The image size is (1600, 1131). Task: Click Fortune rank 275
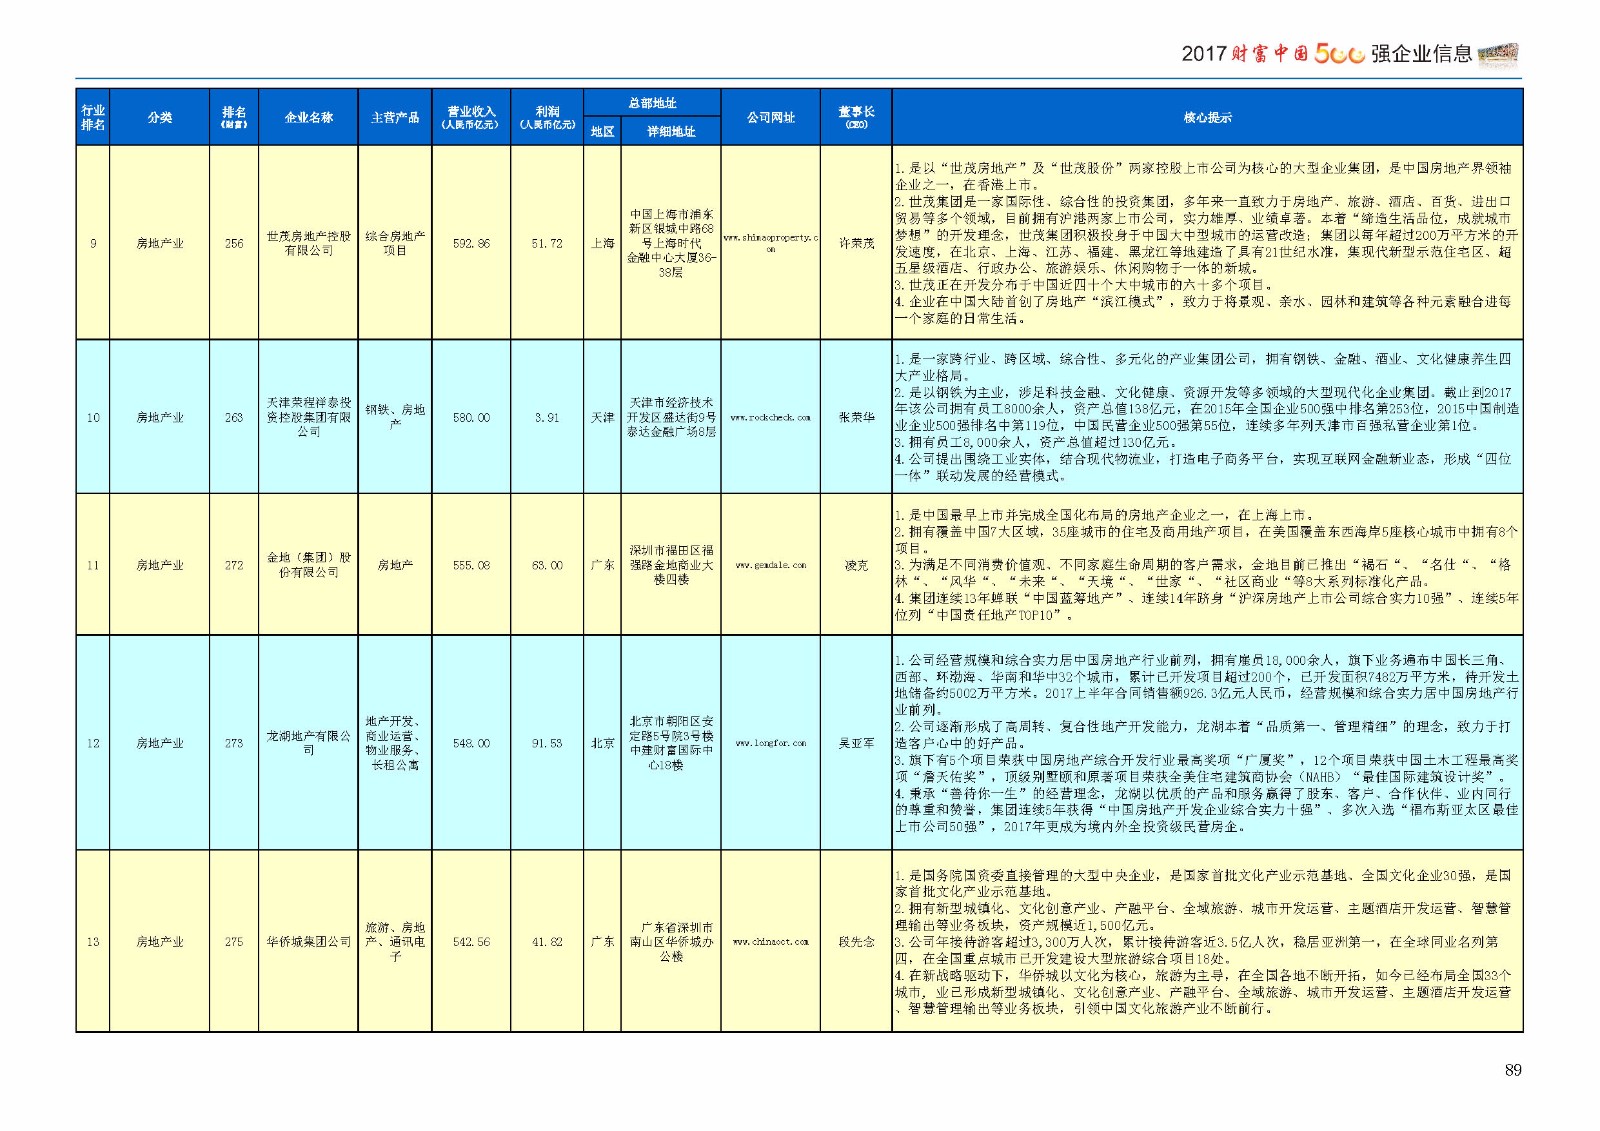coord(234,942)
